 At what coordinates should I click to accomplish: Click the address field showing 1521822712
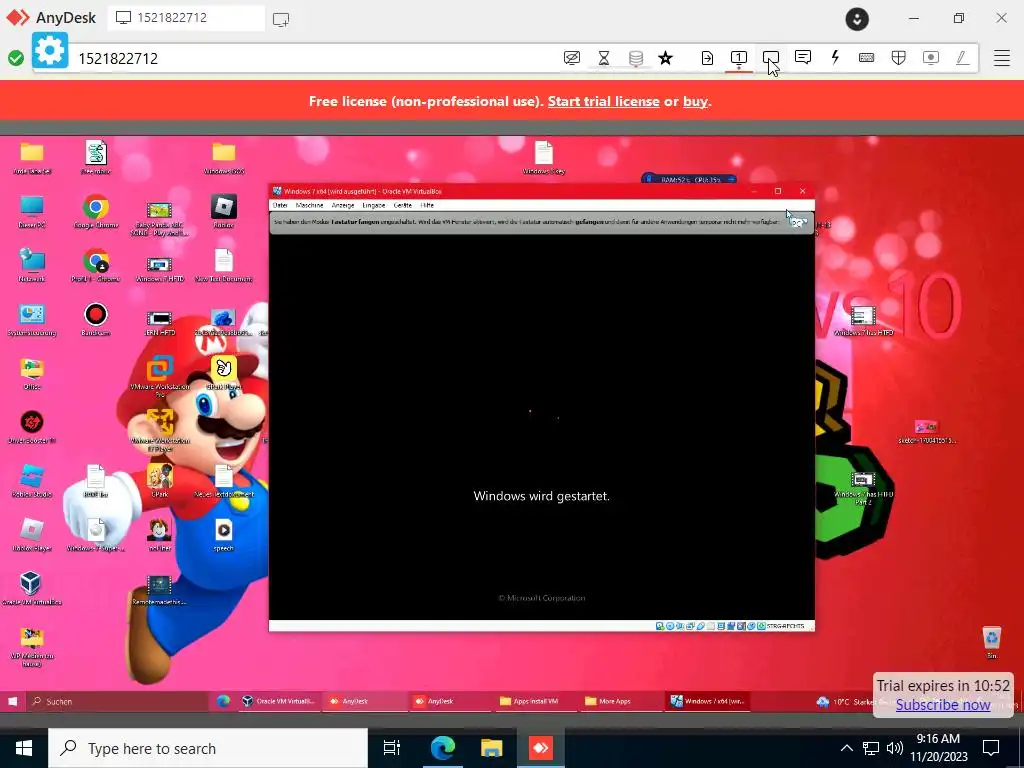click(313, 58)
